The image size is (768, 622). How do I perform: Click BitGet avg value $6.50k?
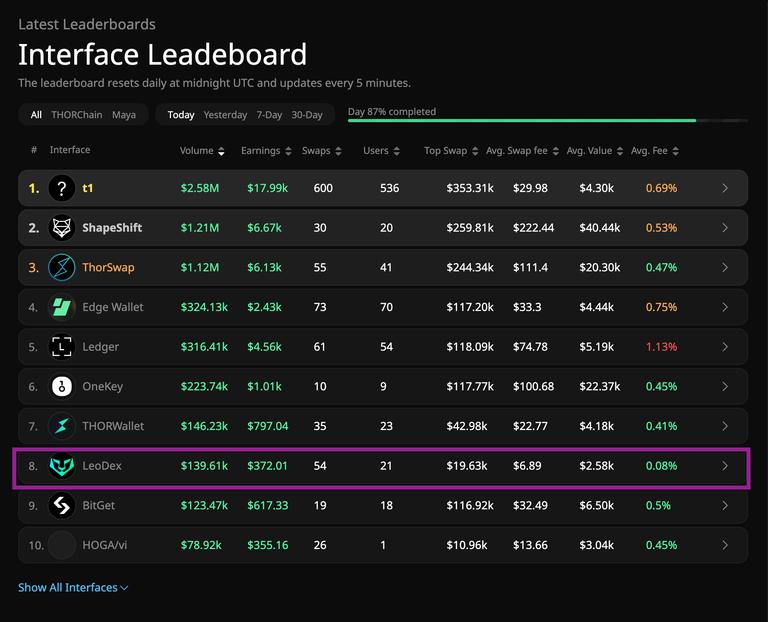click(597, 505)
